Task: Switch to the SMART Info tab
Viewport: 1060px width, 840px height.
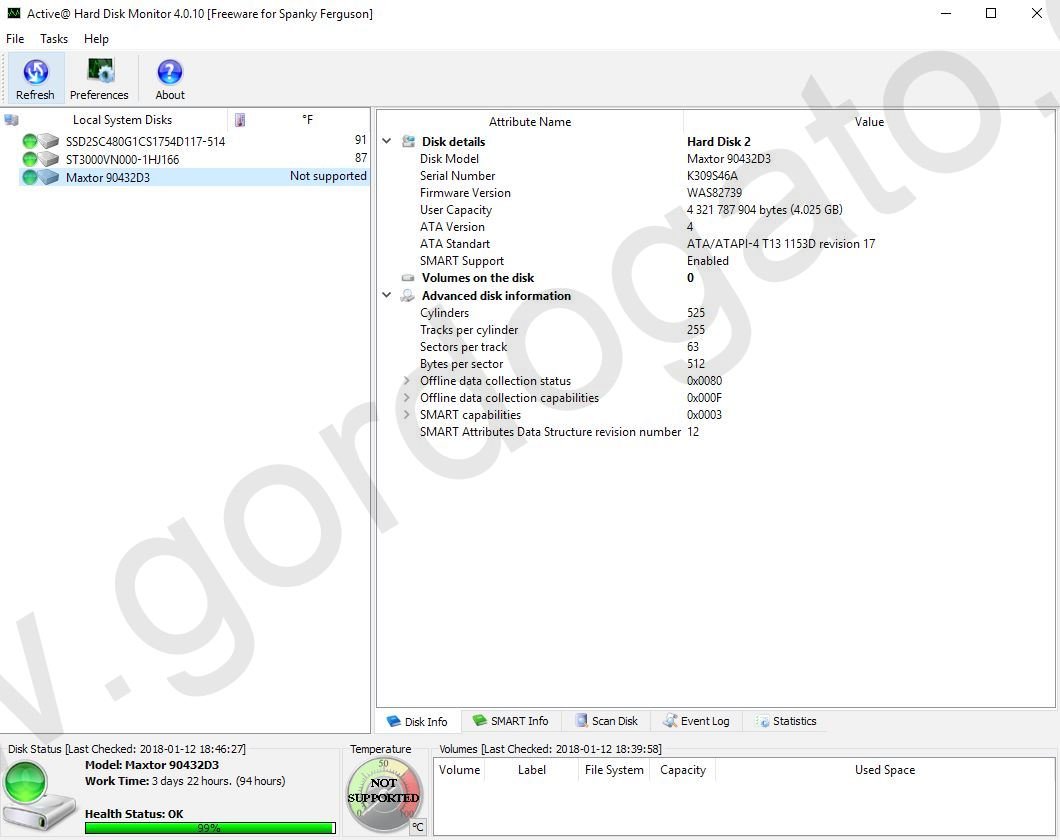Action: pos(510,721)
